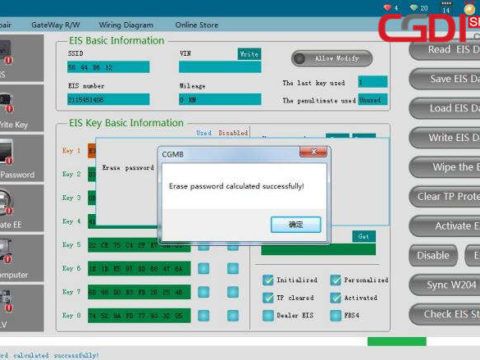Click the Key 5 hex data field

[139, 245]
